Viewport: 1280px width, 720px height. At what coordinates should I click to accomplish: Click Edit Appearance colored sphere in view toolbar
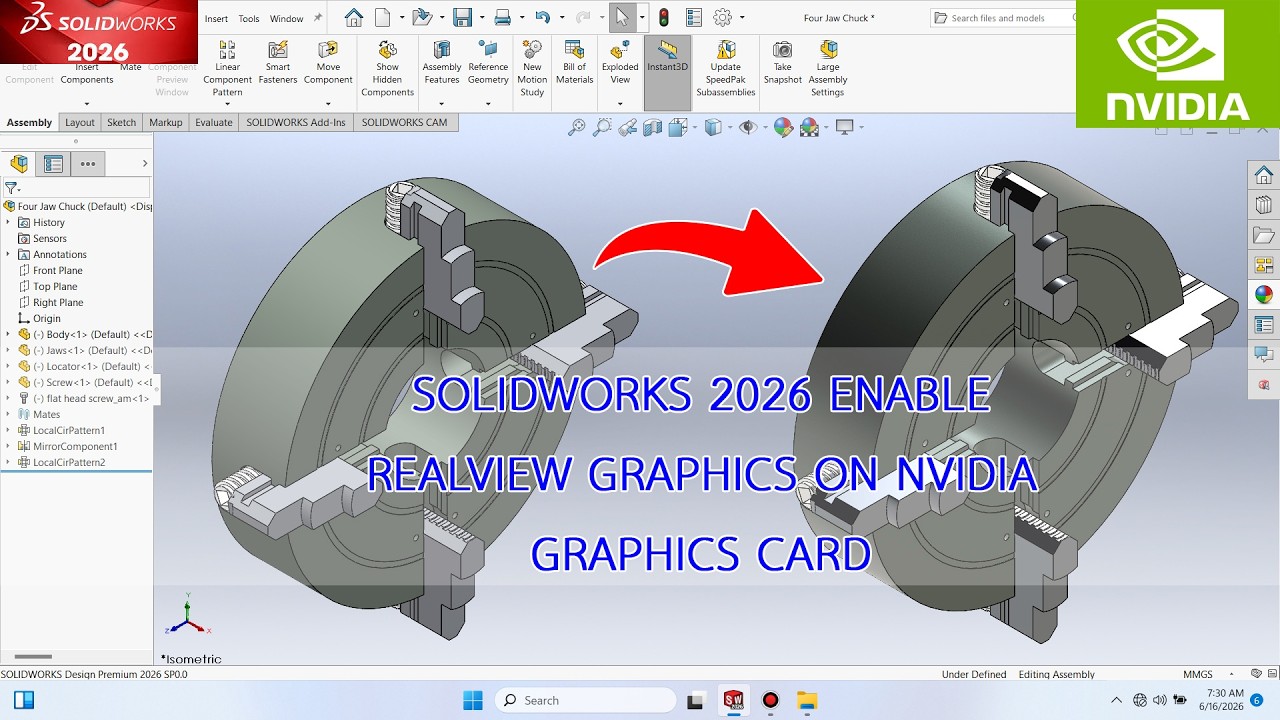783,127
